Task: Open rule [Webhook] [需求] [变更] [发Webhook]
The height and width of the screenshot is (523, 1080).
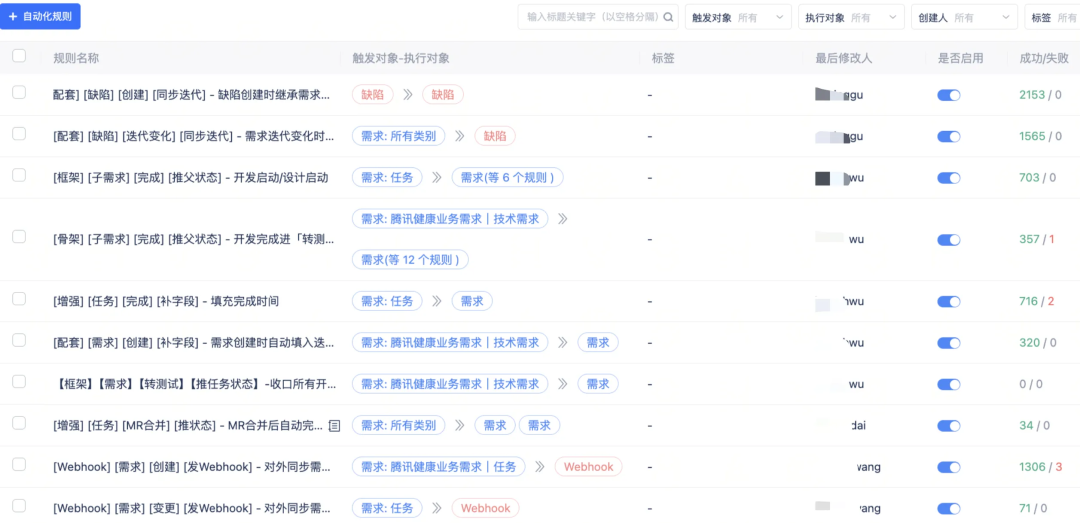Action: click(191, 508)
